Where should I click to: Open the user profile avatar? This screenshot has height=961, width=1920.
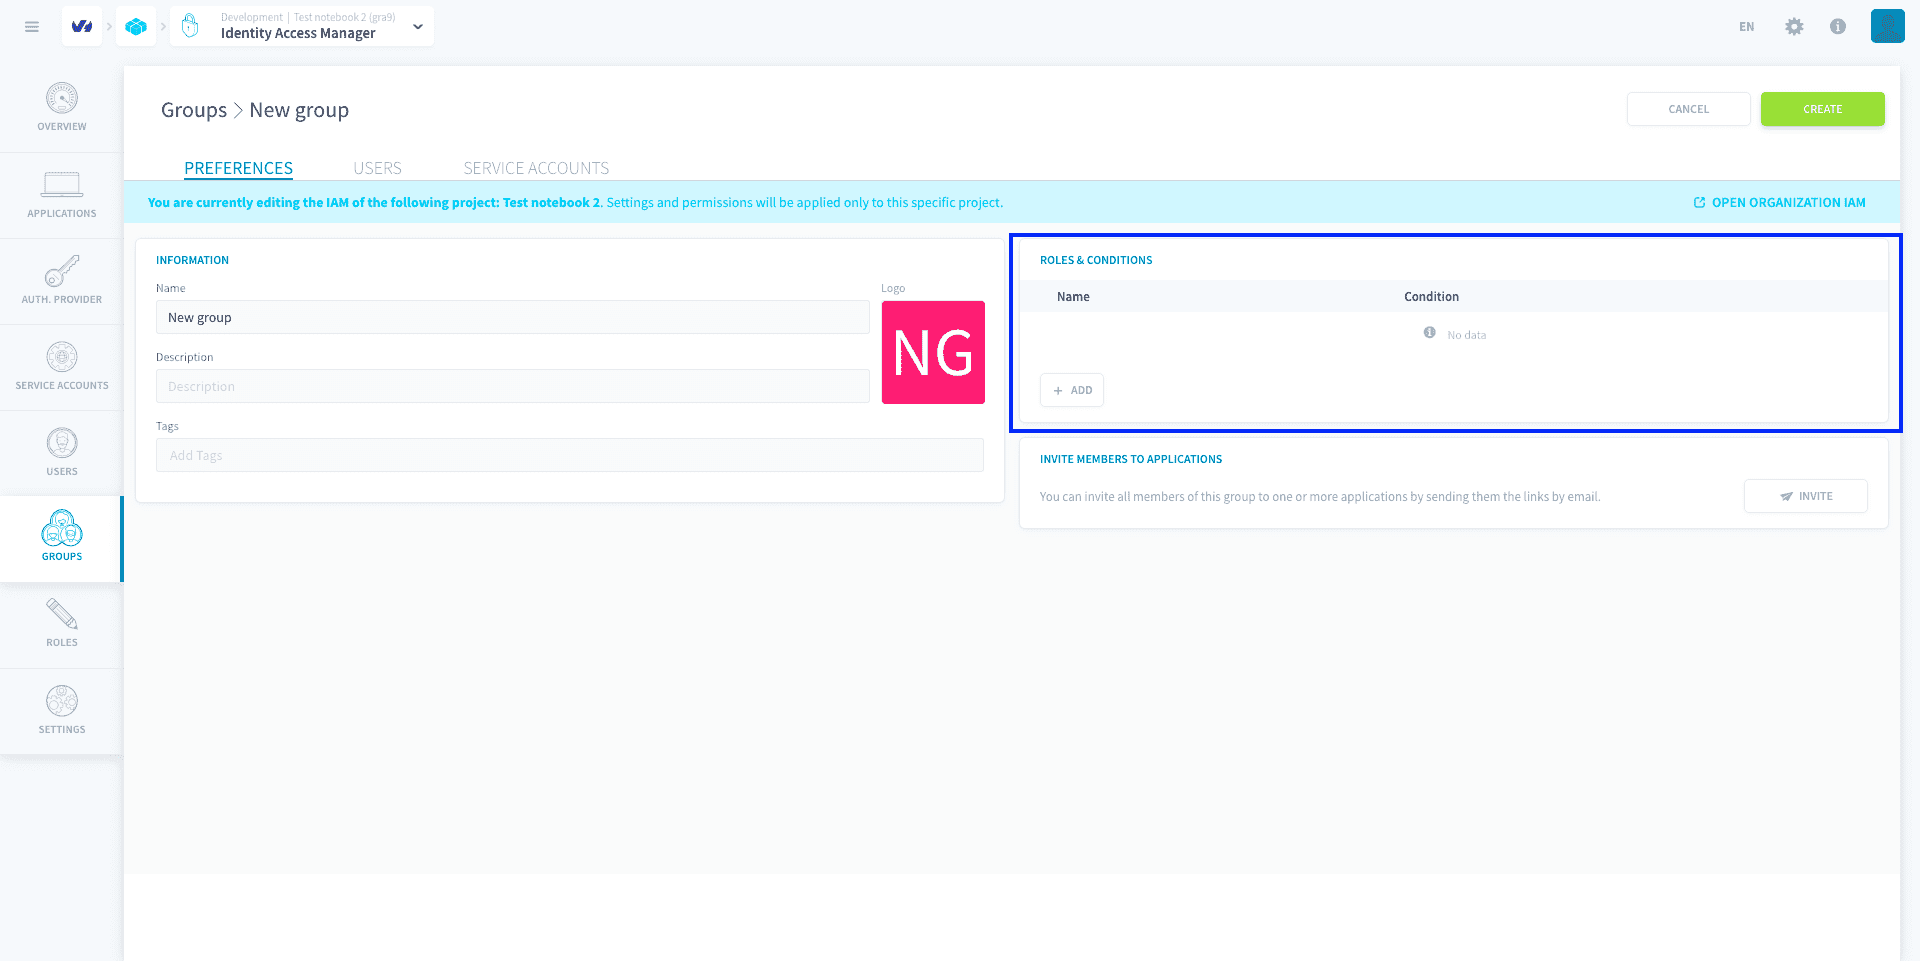(1887, 26)
